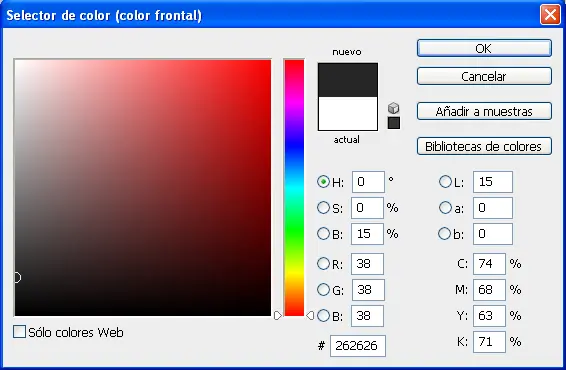The width and height of the screenshot is (566, 370).
Task: Click the C cyan percent field
Action: tap(489, 264)
